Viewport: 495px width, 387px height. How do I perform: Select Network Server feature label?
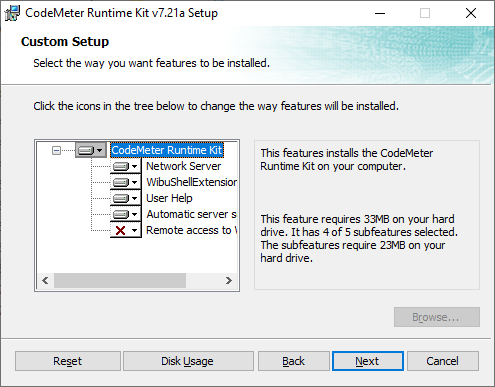tap(183, 166)
